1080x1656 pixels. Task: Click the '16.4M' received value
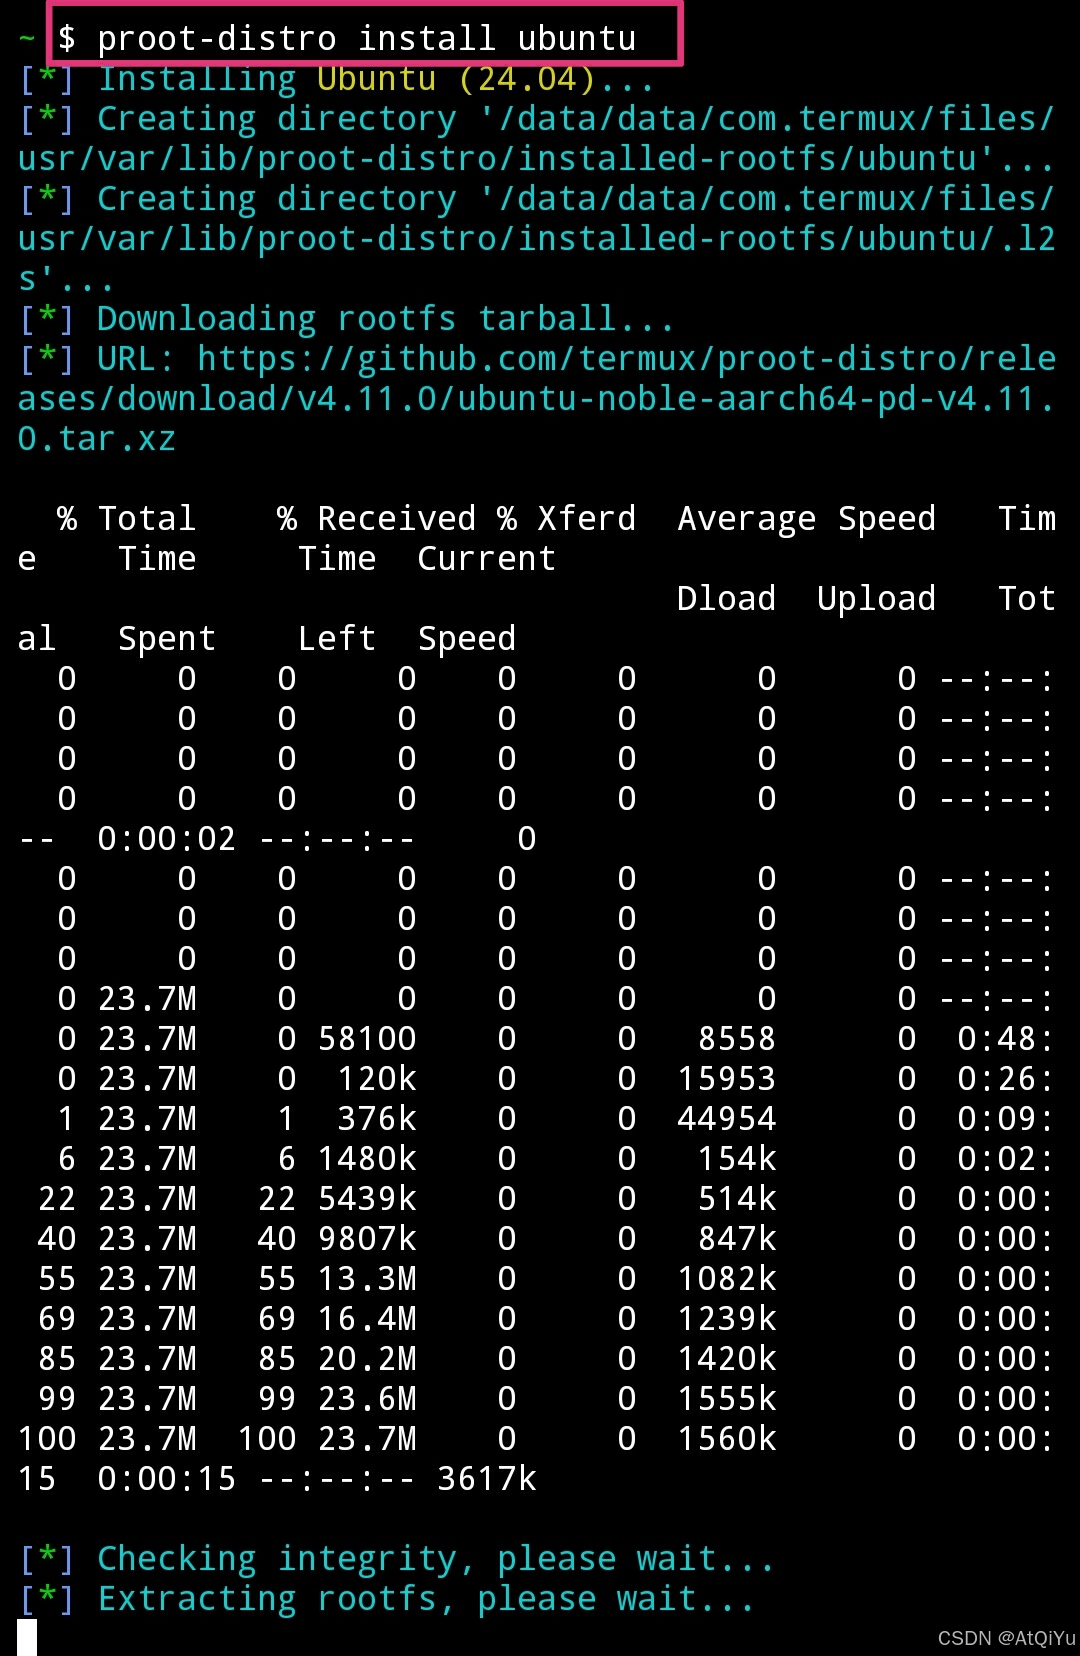[367, 1318]
